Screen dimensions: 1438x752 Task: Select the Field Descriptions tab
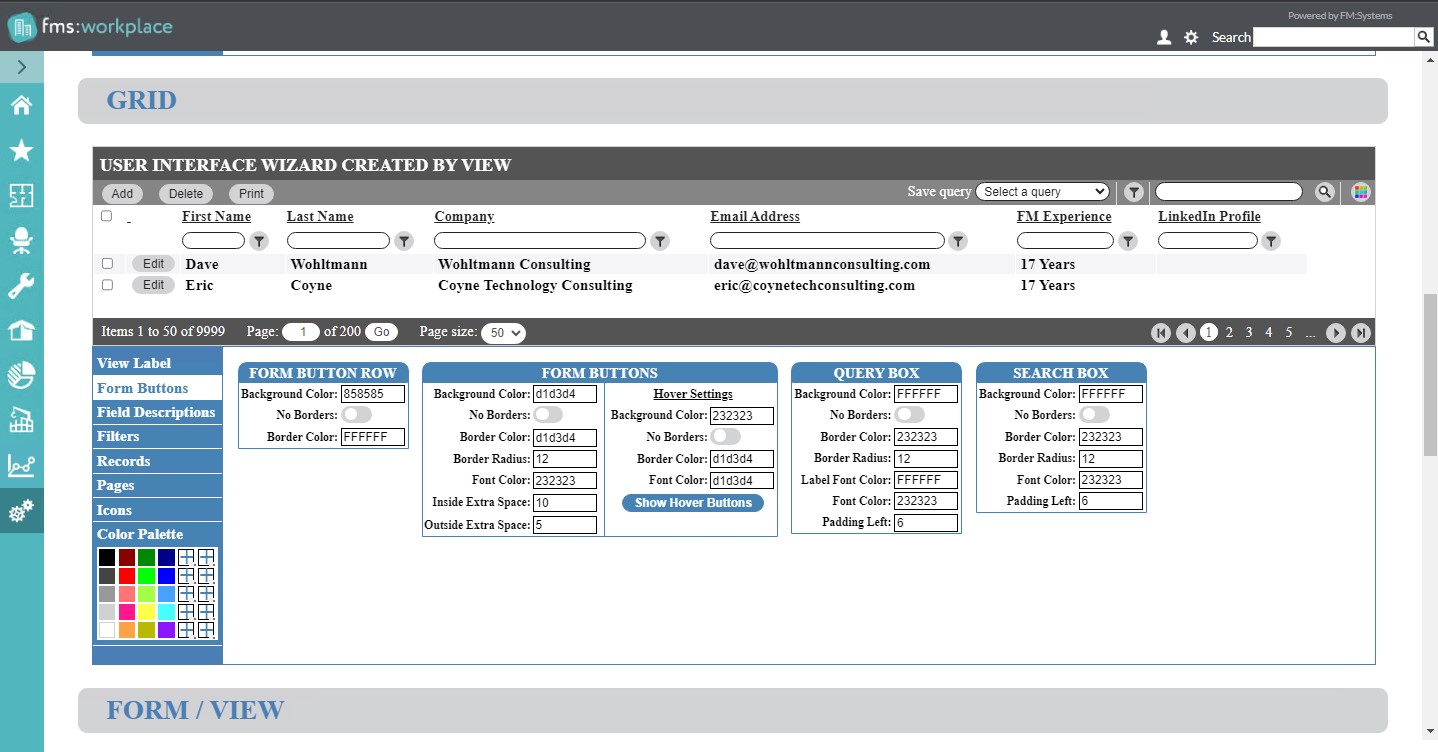point(156,412)
